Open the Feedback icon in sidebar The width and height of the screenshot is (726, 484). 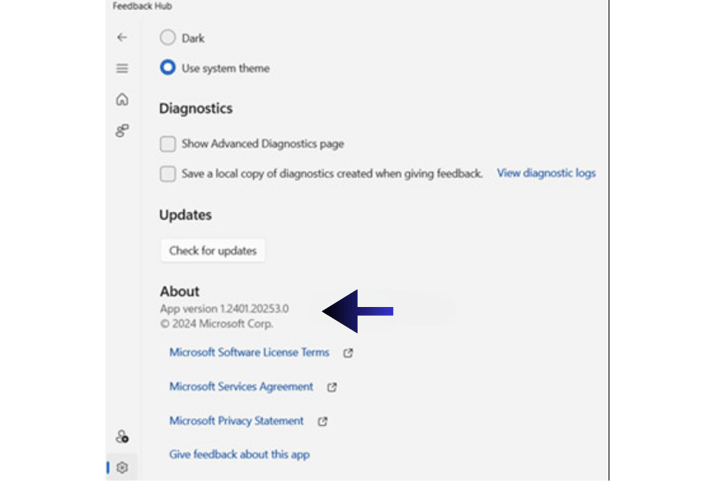(x=122, y=131)
